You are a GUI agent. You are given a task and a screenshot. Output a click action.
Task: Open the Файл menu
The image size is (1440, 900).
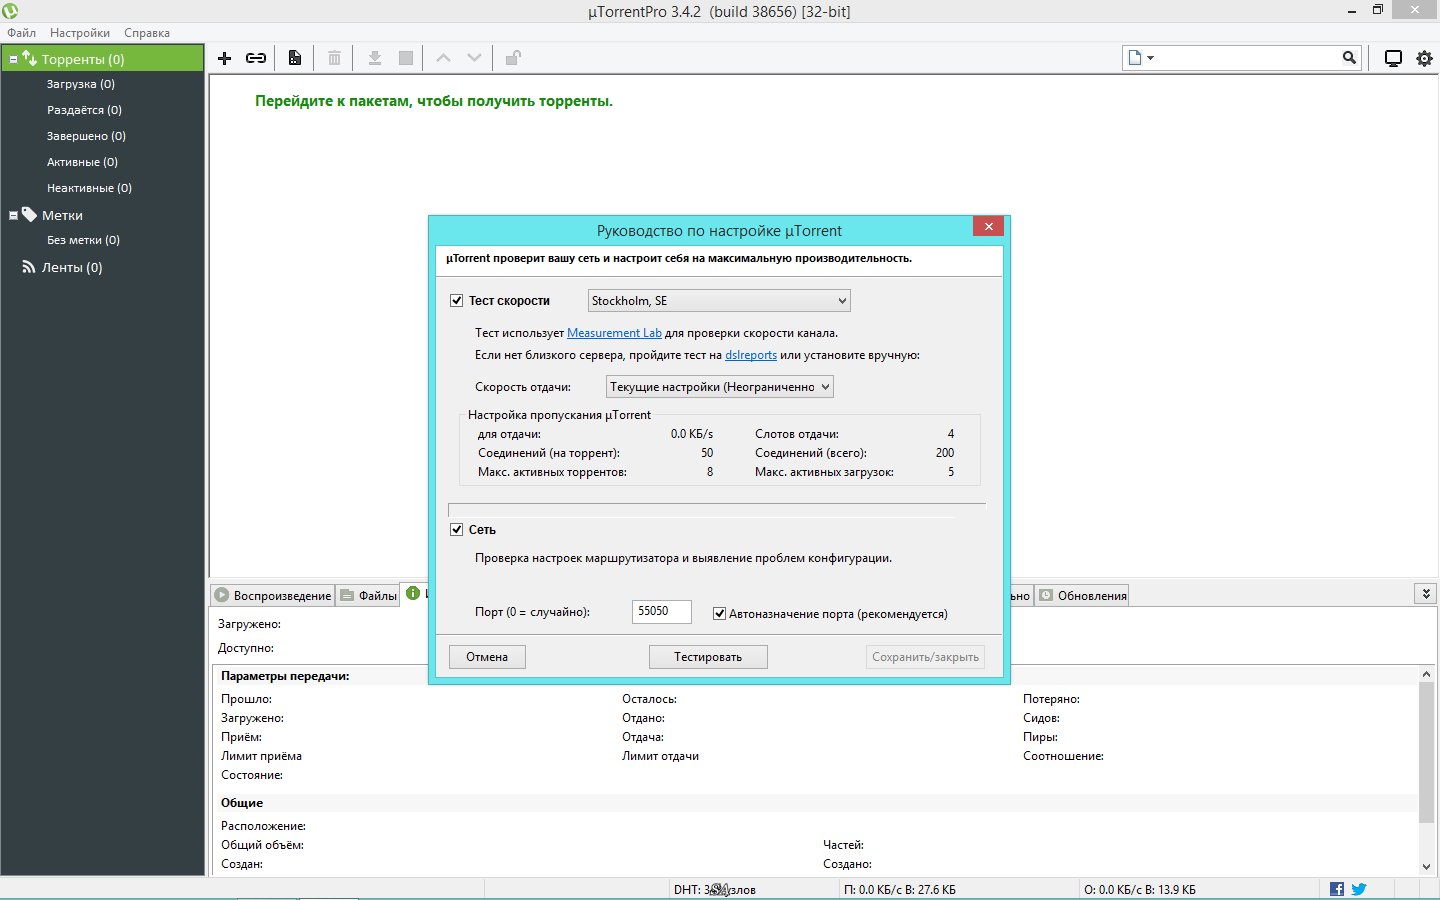click(21, 32)
